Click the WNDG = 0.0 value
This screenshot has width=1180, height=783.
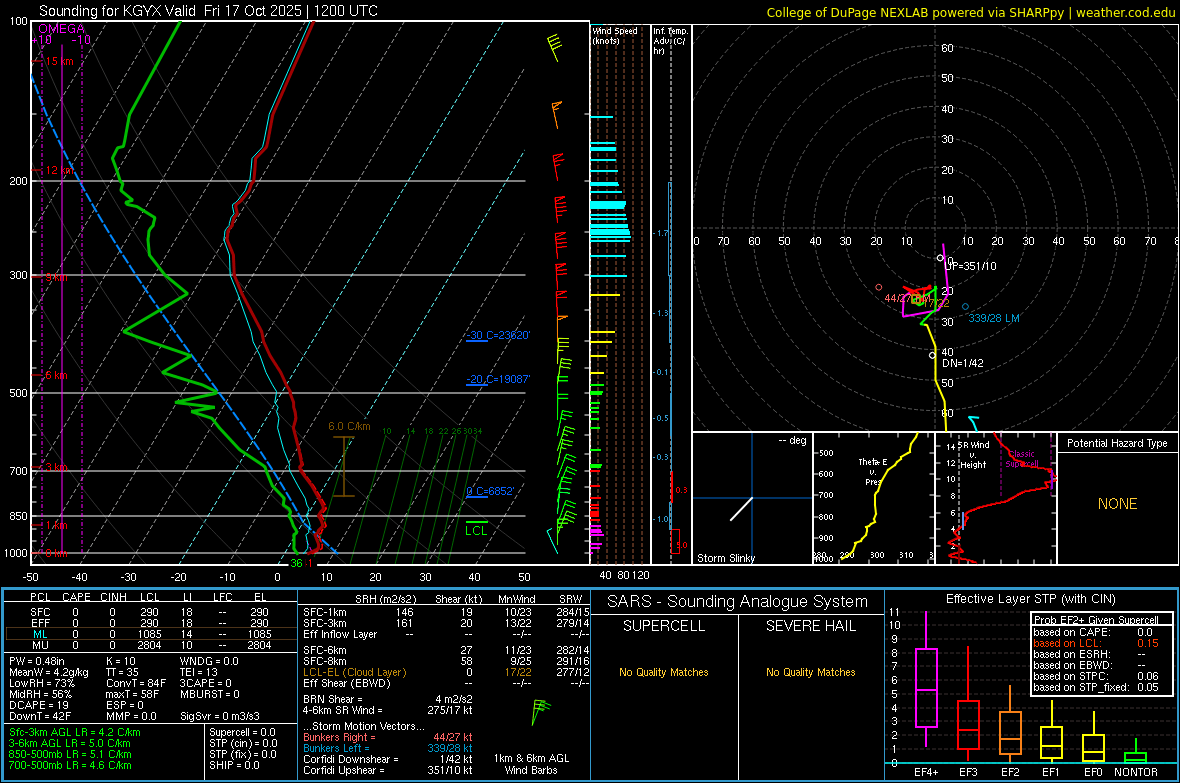click(x=209, y=661)
